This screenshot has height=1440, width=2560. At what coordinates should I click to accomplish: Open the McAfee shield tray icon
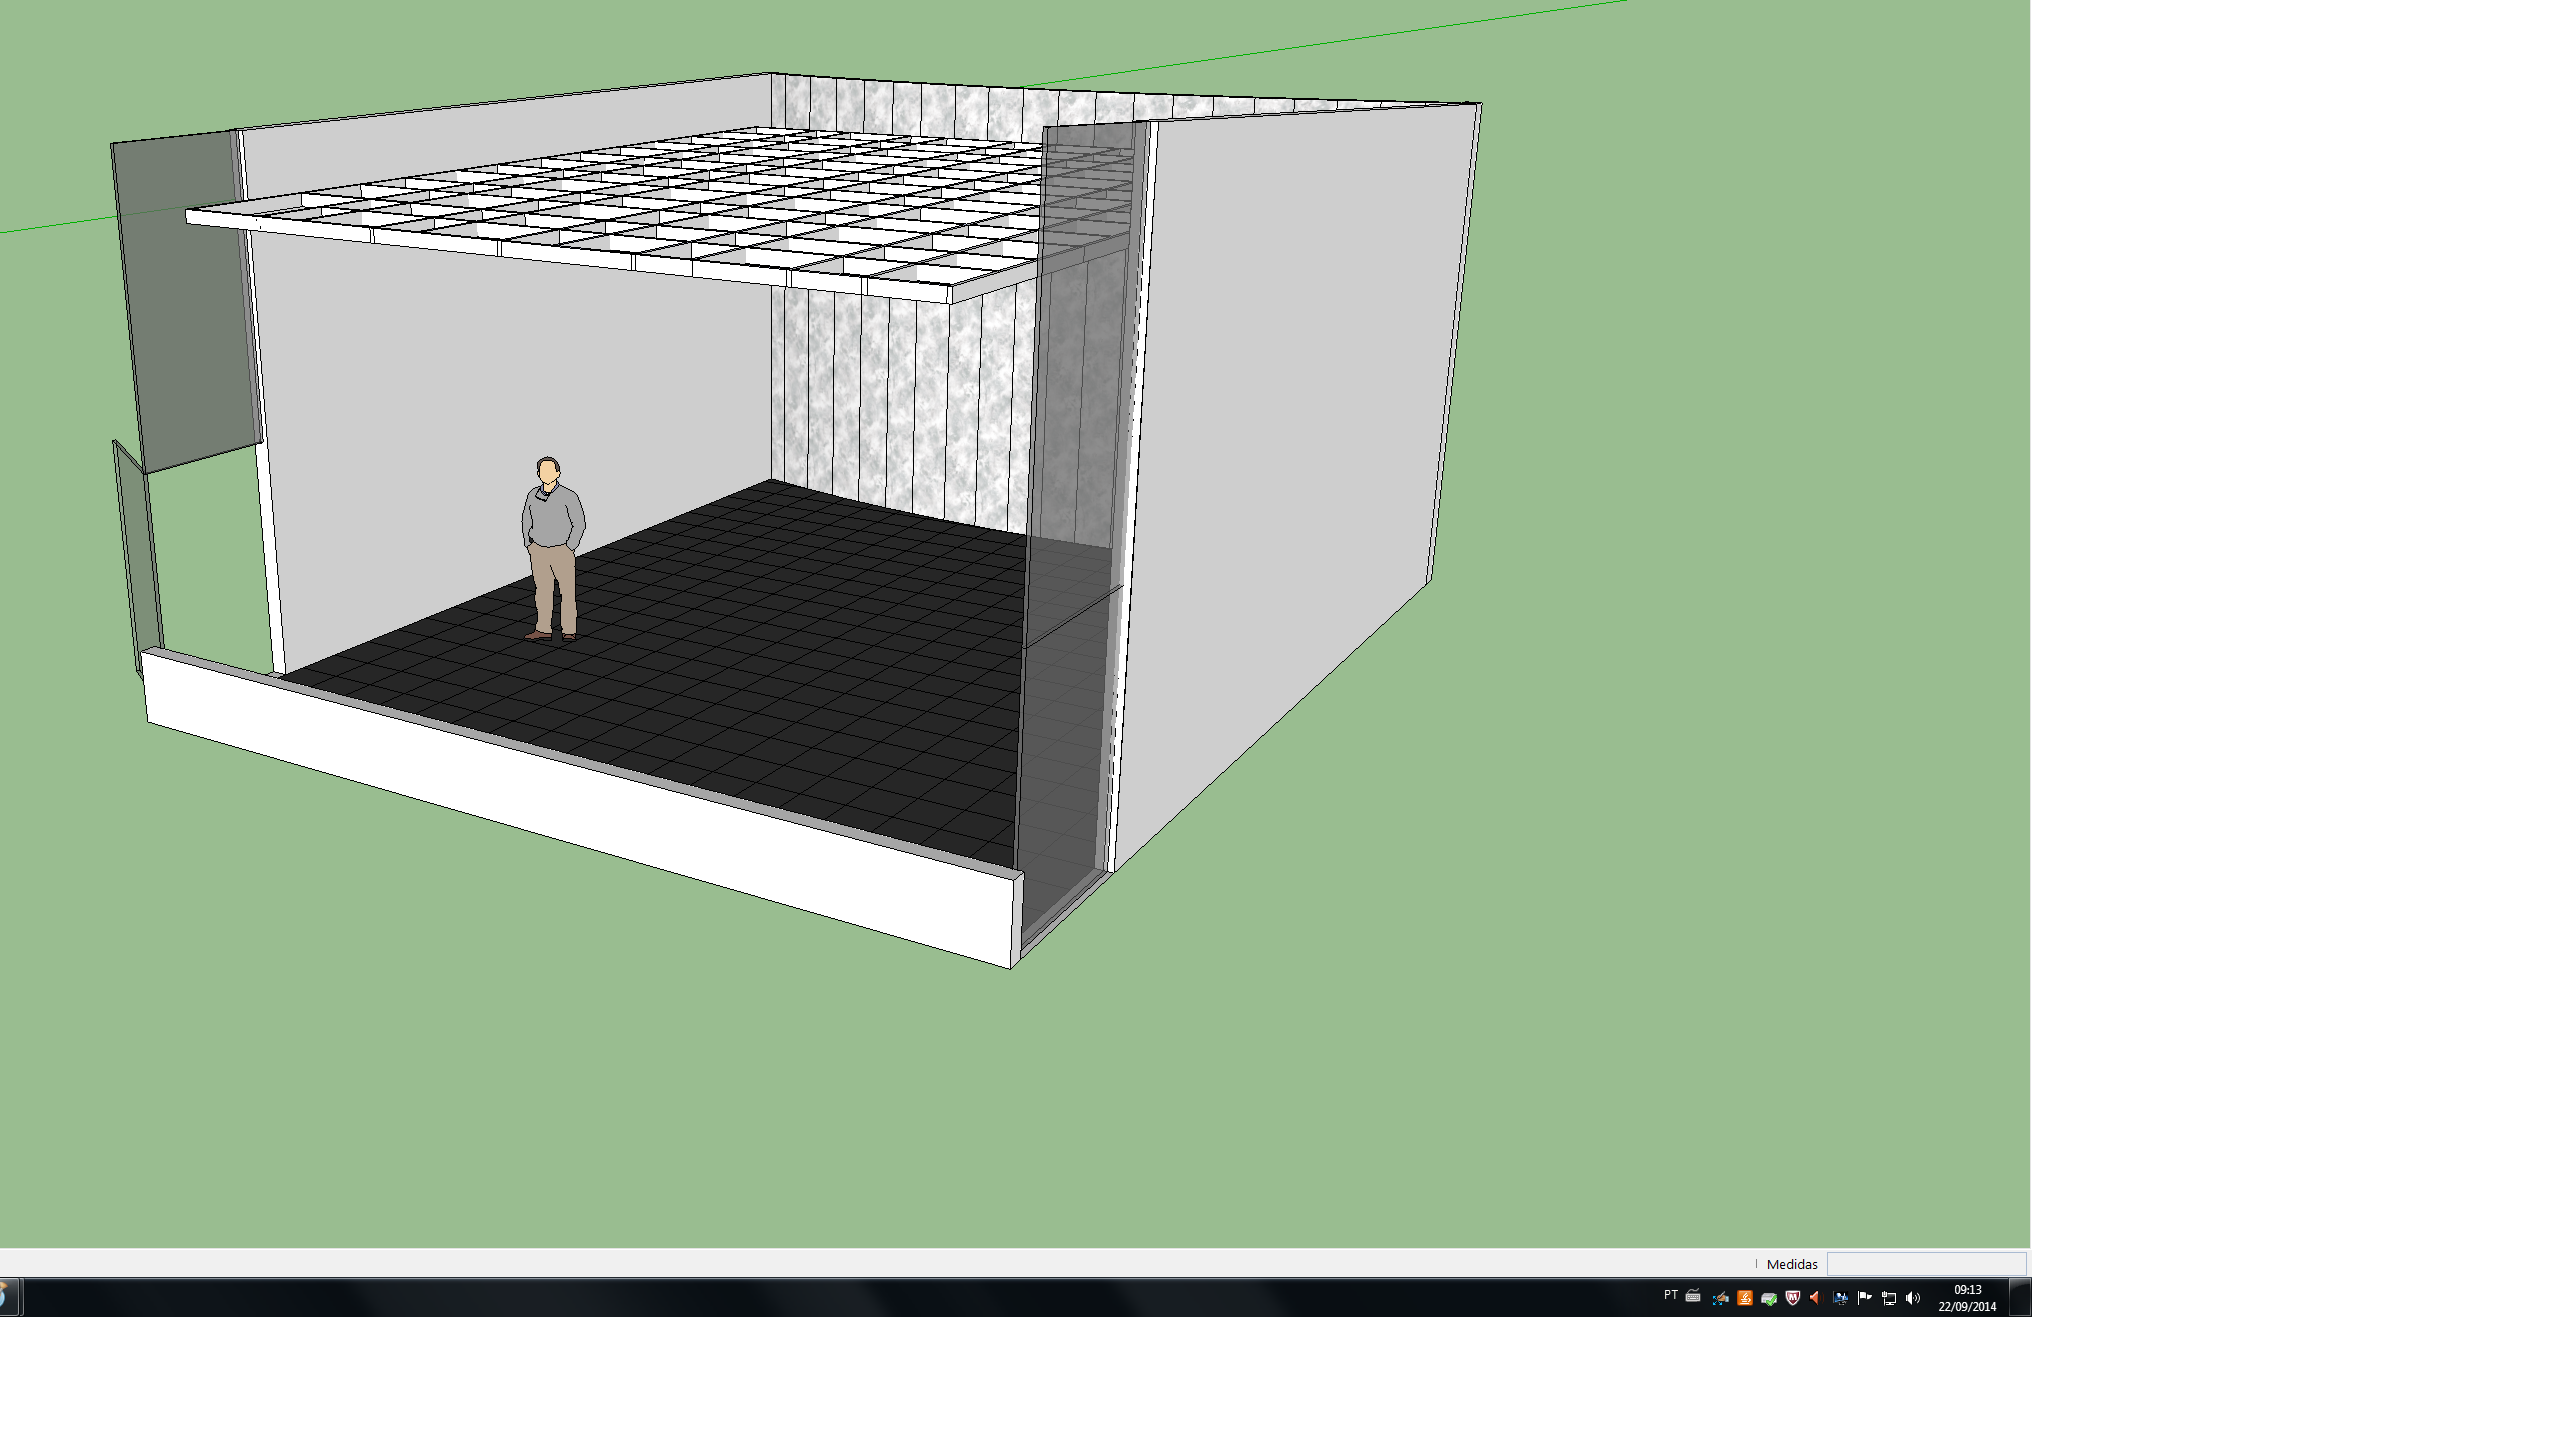1792,1298
